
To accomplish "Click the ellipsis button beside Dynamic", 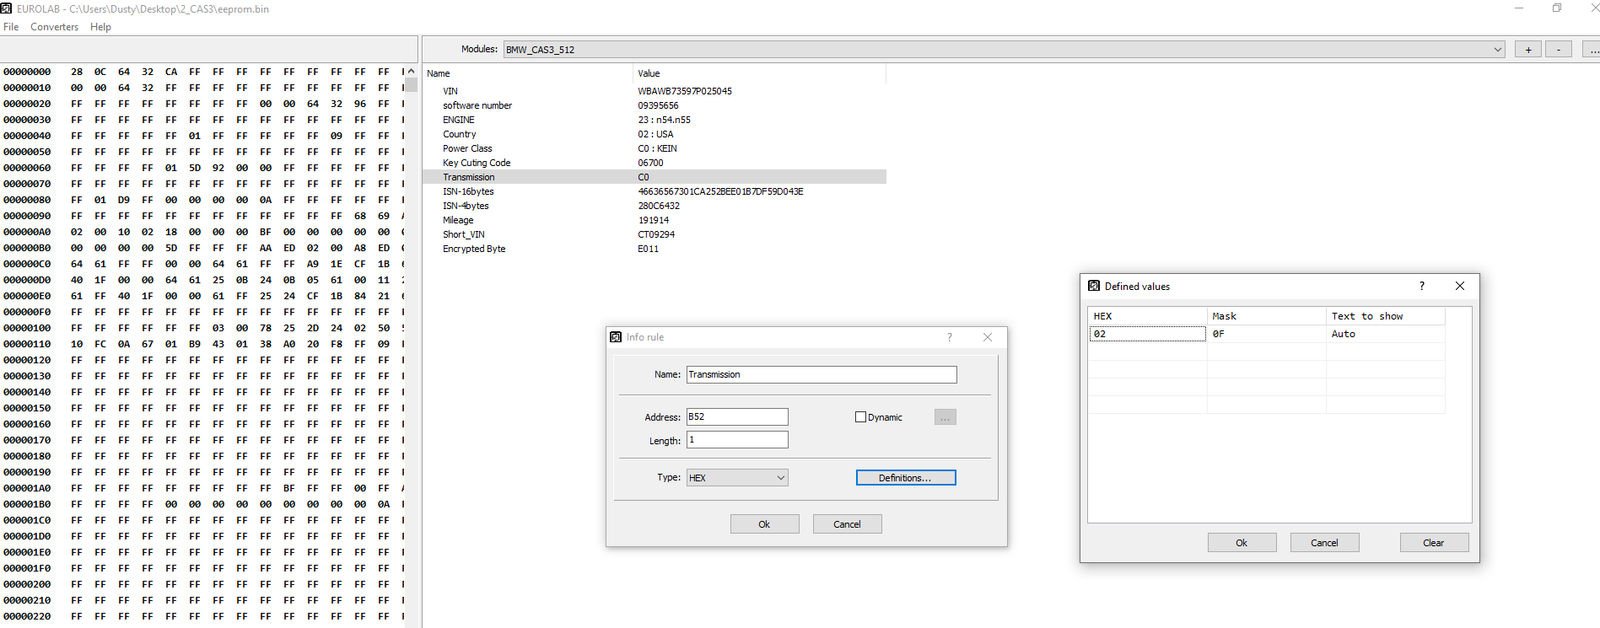I will pyautogui.click(x=945, y=417).
